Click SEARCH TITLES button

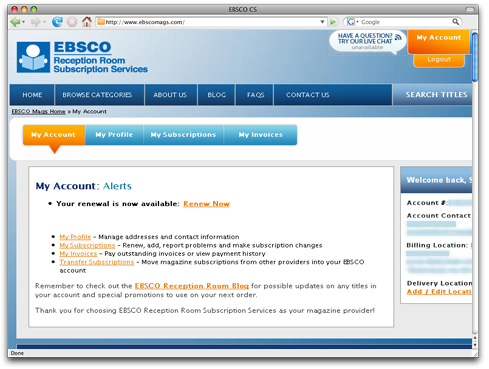[433, 95]
